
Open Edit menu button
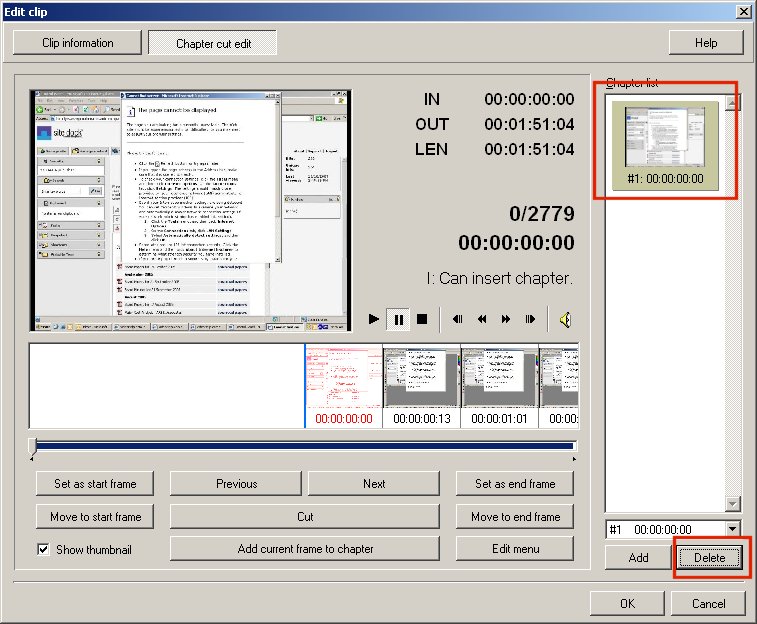click(515, 549)
